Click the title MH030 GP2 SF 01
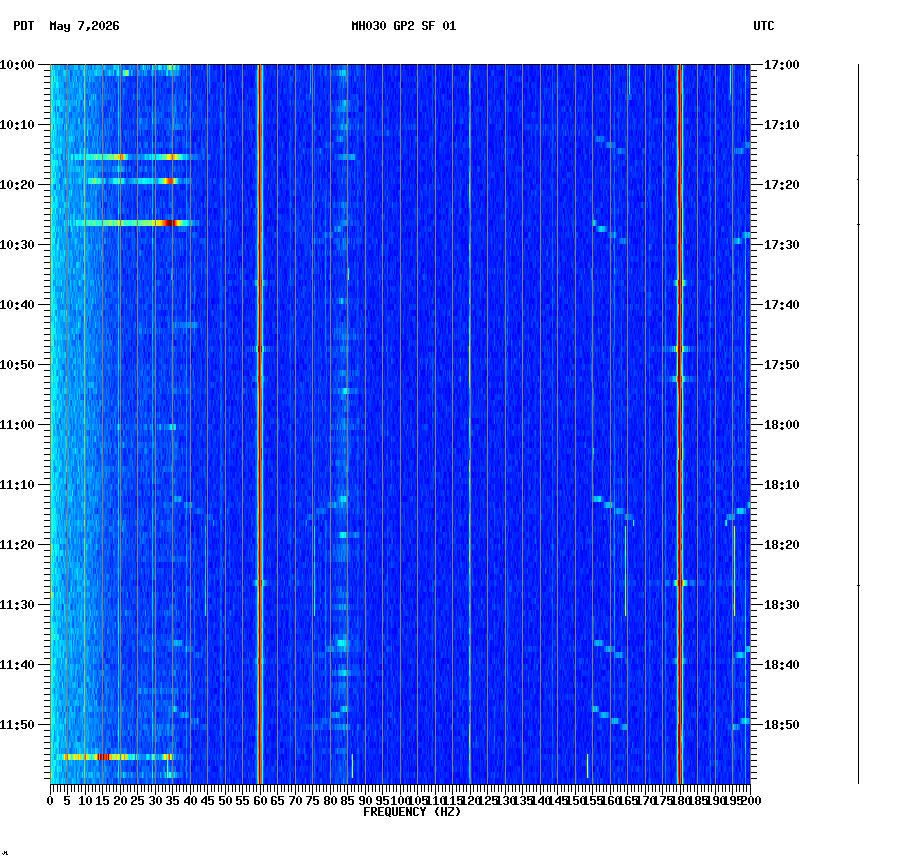This screenshot has width=902, height=864. (403, 26)
